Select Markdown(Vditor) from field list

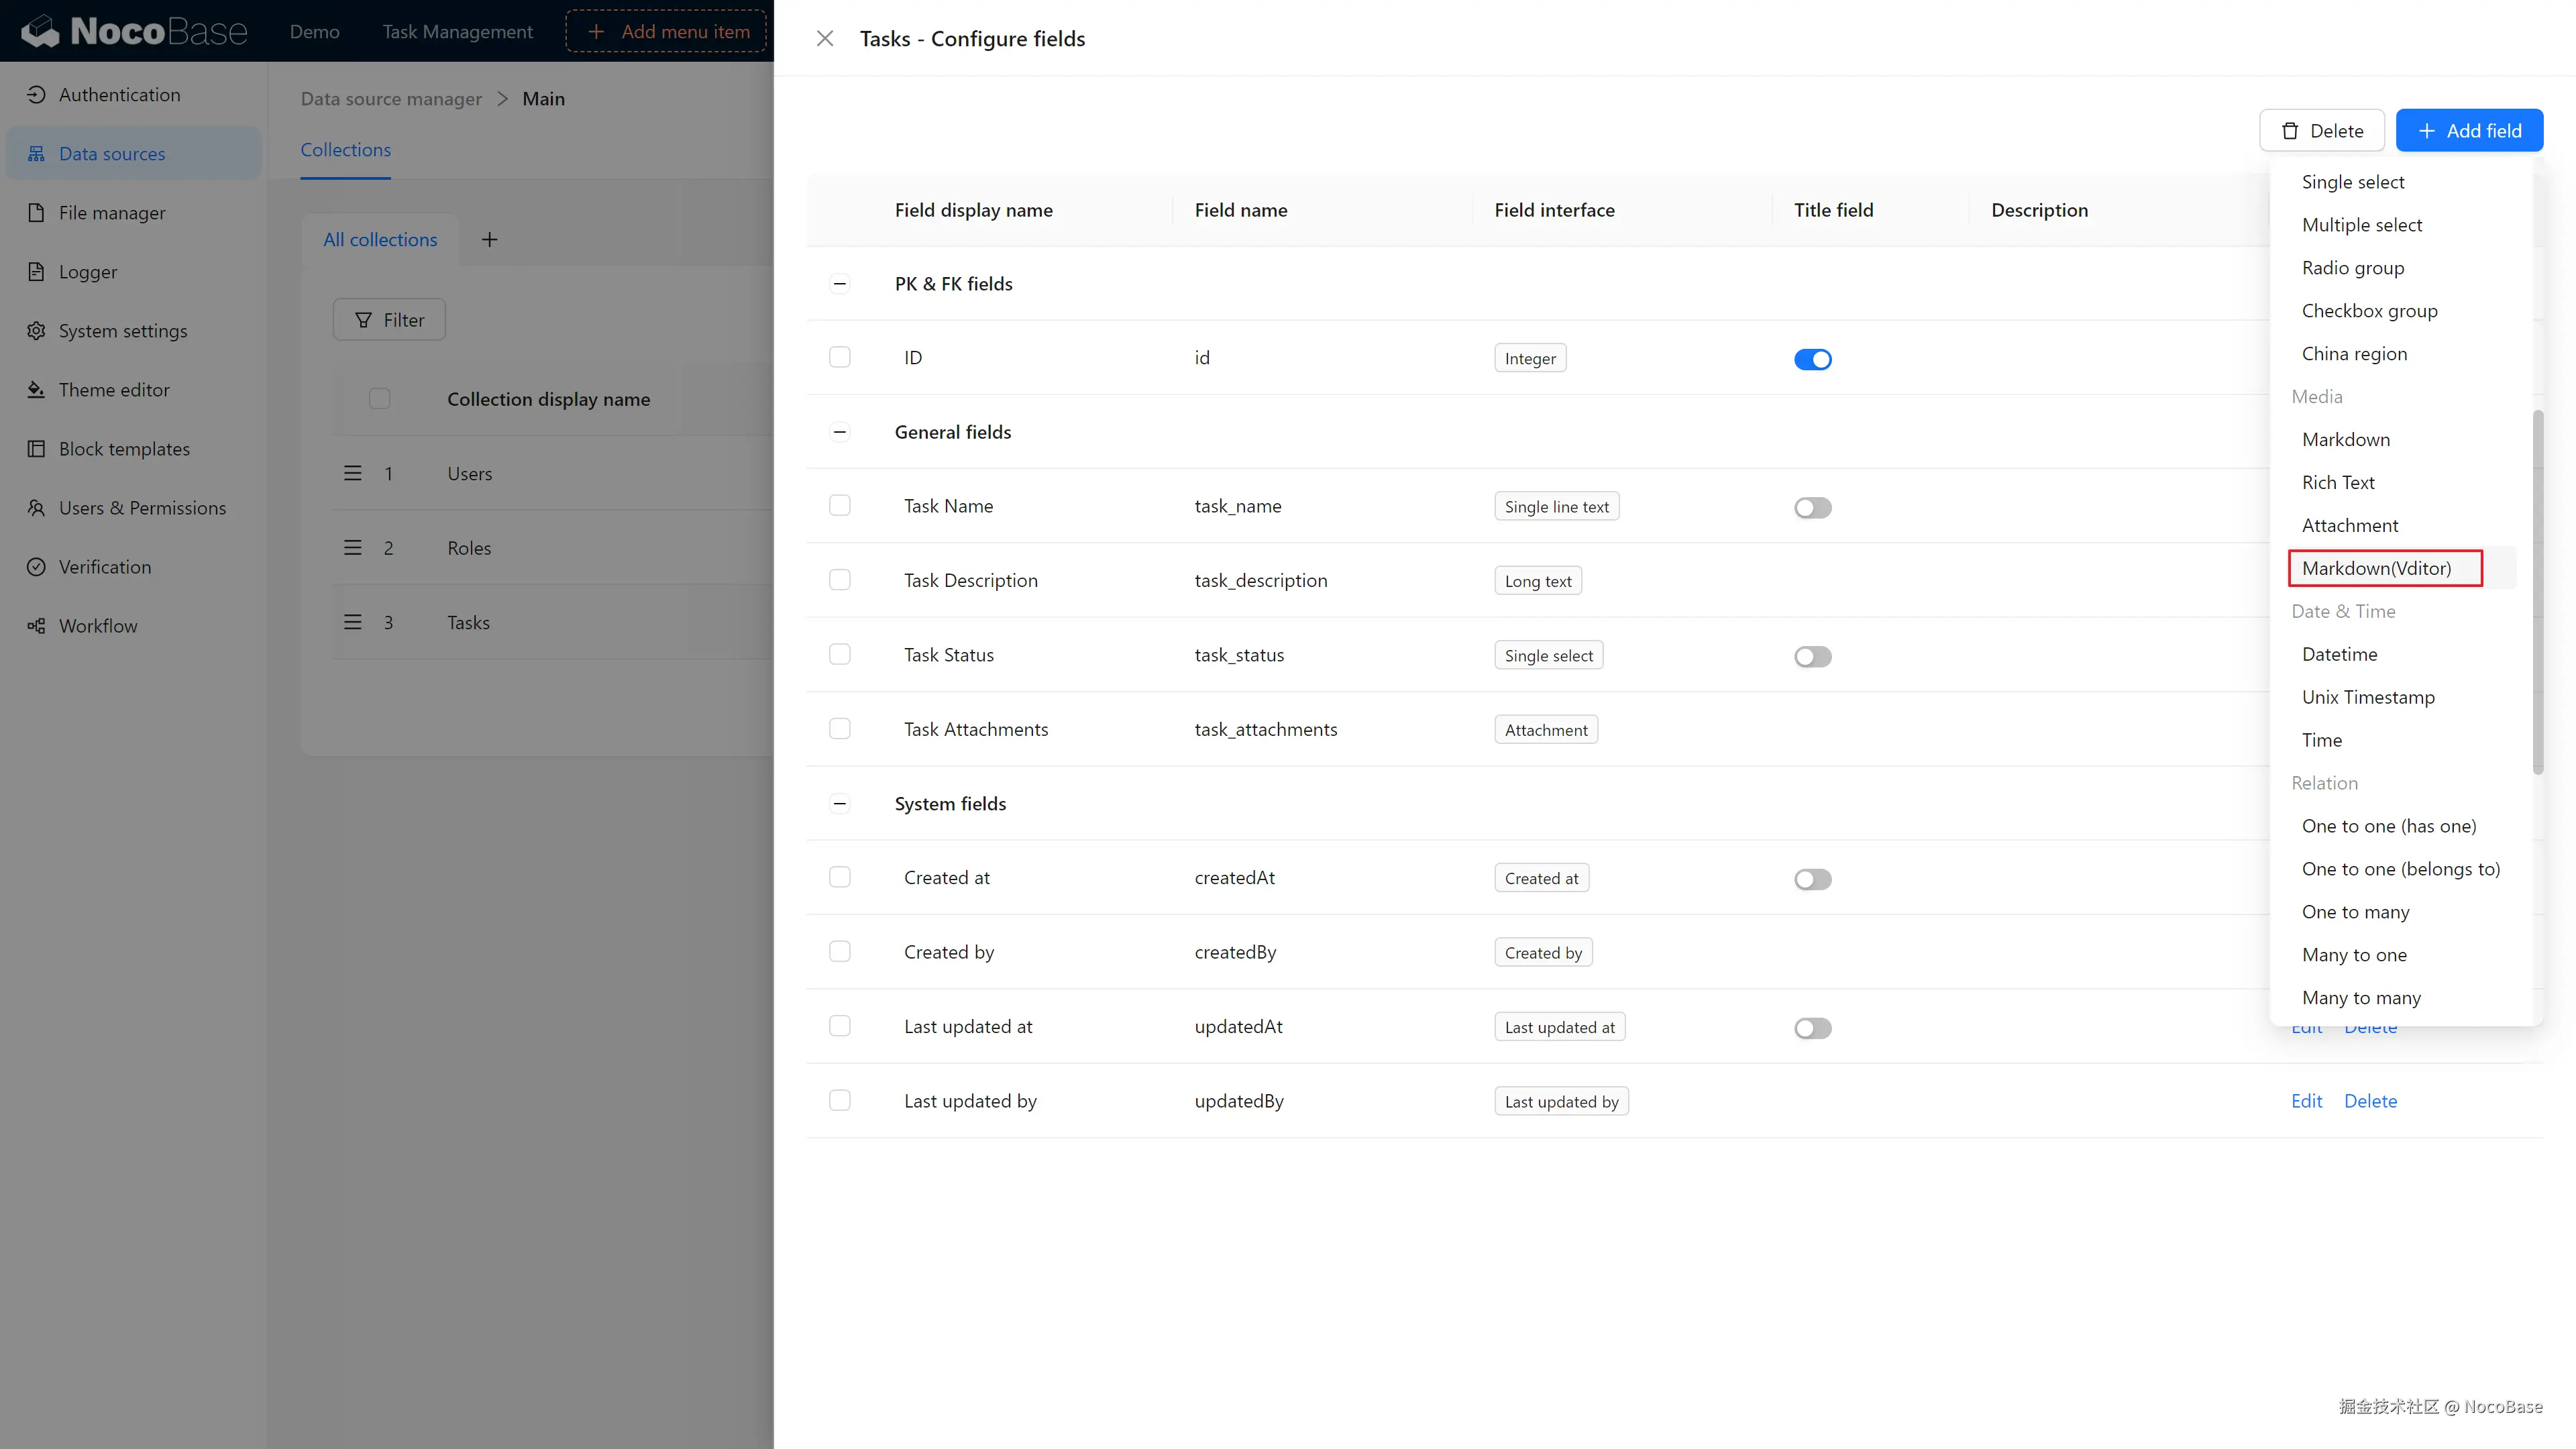point(2376,568)
